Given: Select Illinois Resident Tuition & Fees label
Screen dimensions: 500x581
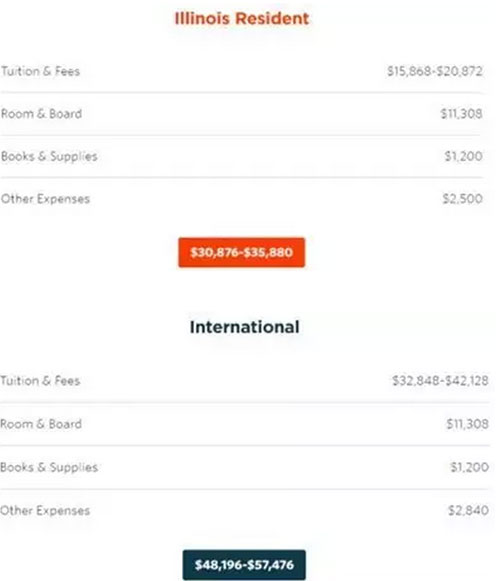Looking at the screenshot, I should tap(40, 71).
